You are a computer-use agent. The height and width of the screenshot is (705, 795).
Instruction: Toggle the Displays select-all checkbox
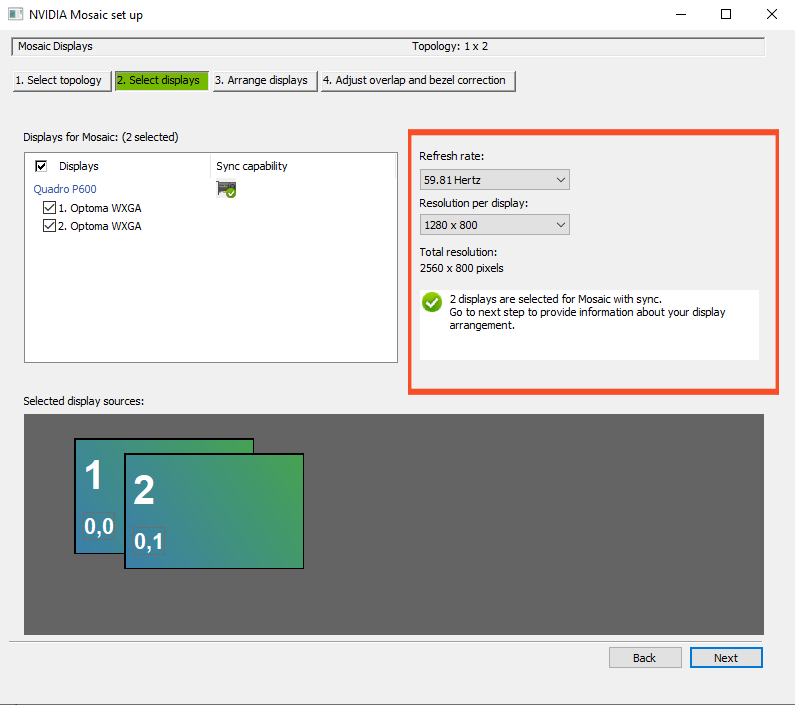tap(41, 166)
